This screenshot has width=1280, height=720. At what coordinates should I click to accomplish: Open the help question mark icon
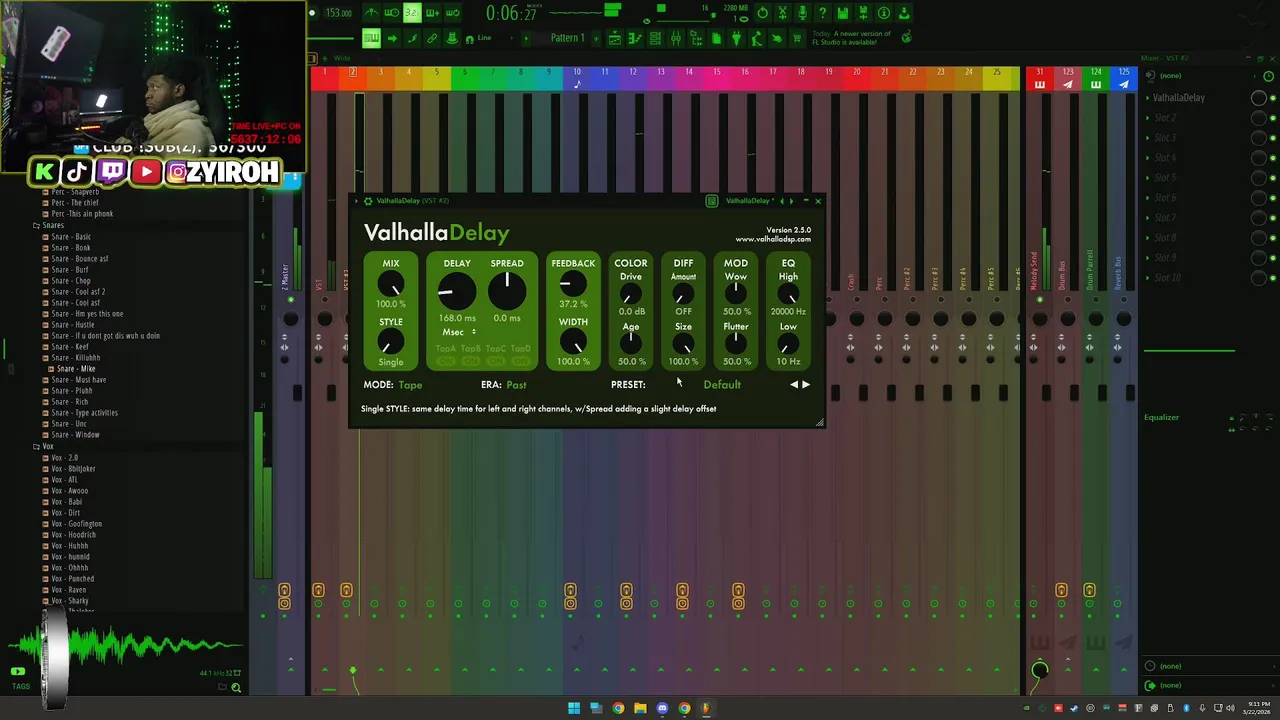tap(822, 13)
